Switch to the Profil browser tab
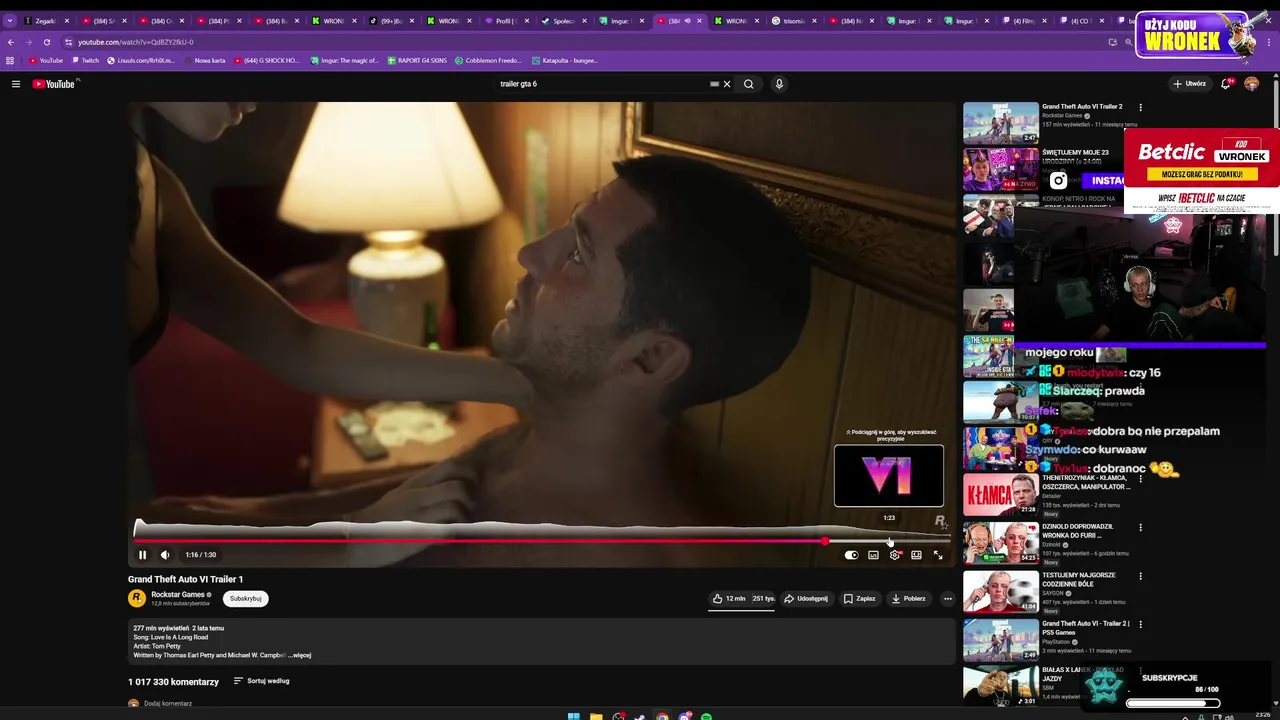The height and width of the screenshot is (720, 1280). pos(506,20)
